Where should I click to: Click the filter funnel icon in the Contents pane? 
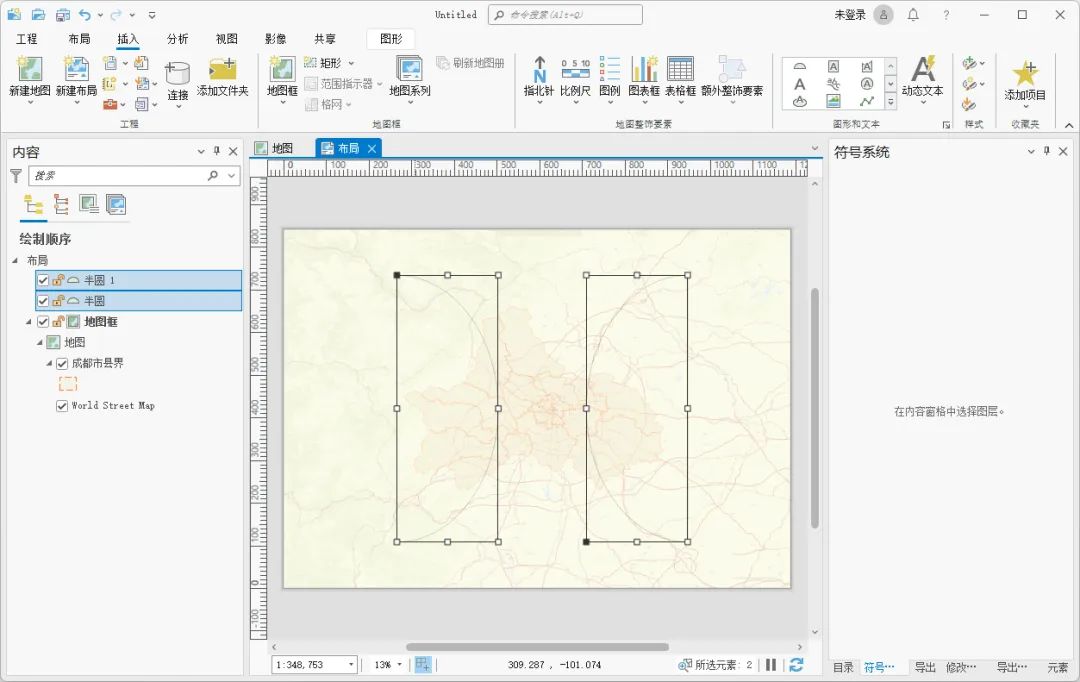click(x=16, y=176)
